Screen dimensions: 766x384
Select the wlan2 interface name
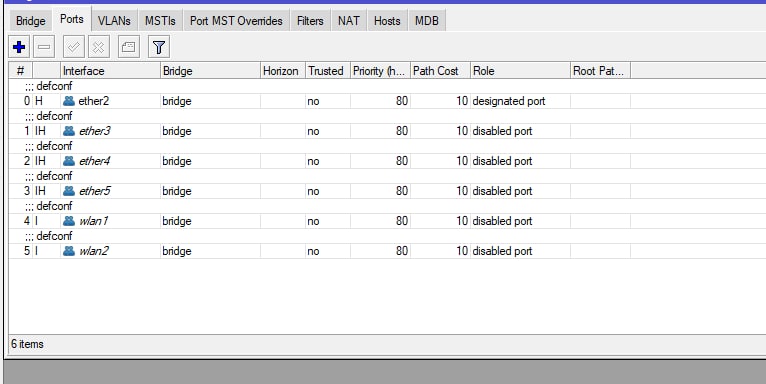click(94, 251)
